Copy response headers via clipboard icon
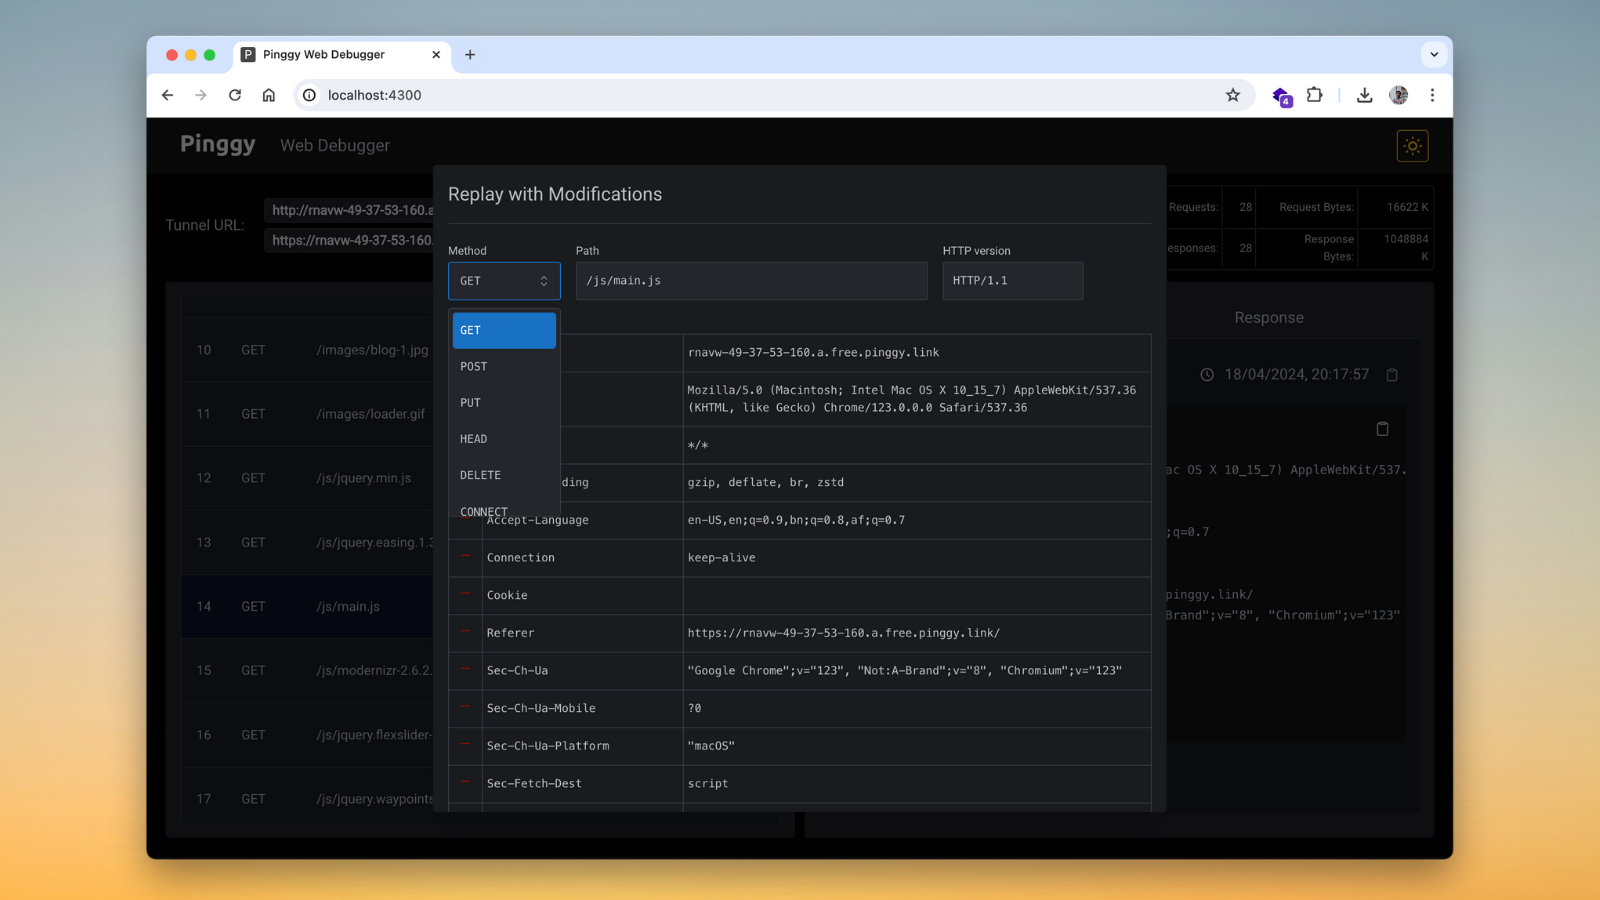 (x=1383, y=429)
